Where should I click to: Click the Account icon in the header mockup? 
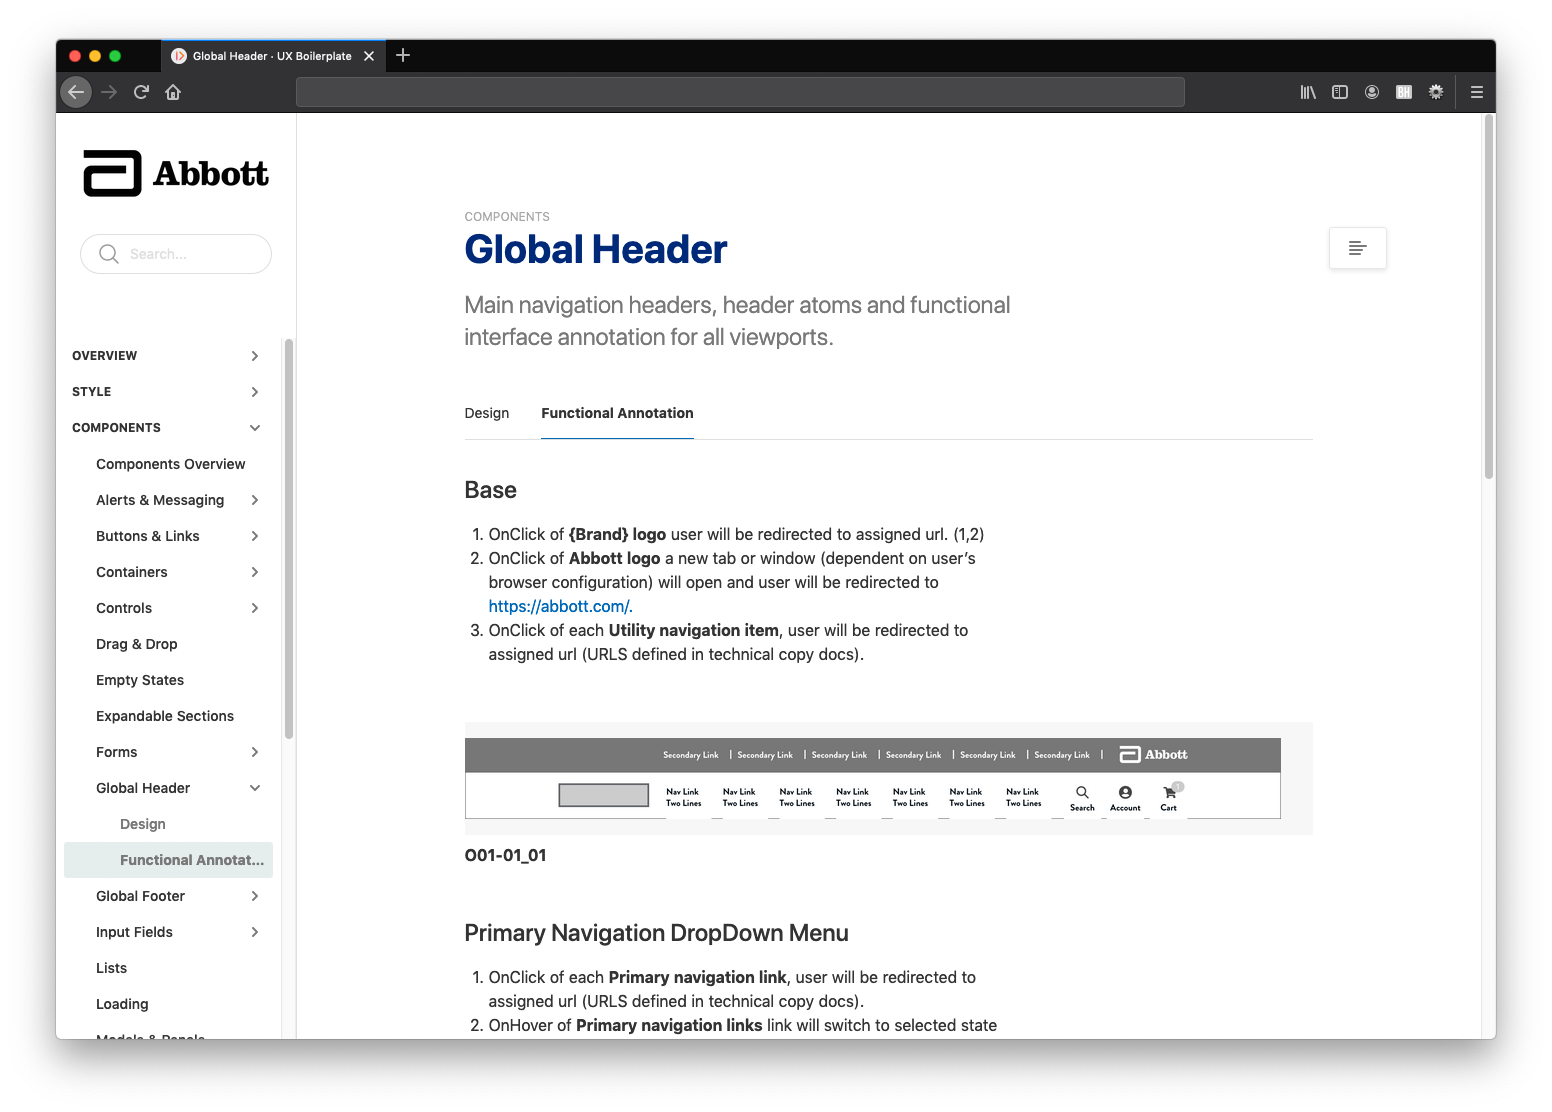[1124, 795]
